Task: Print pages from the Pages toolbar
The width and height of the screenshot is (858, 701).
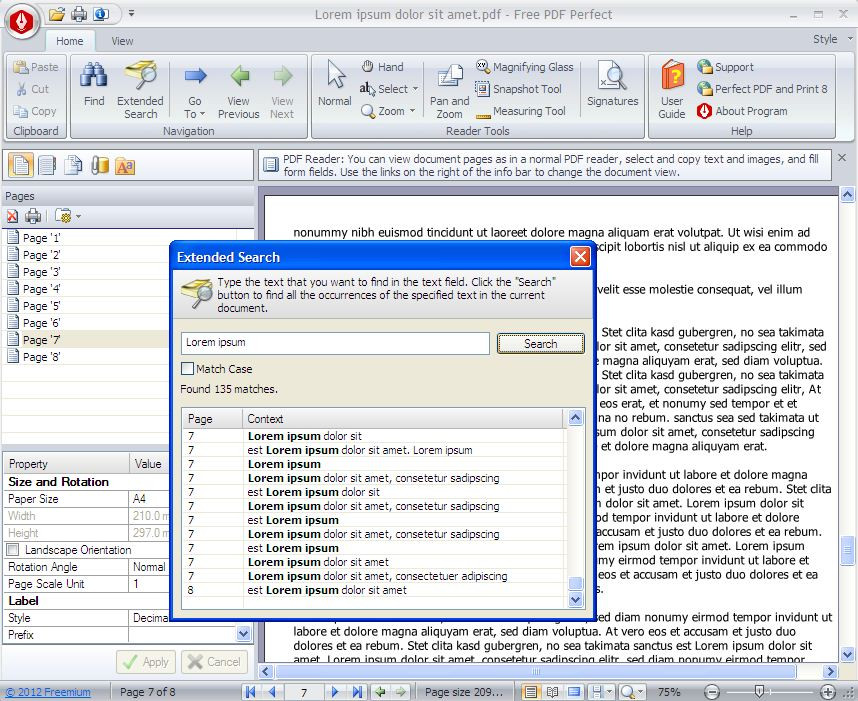Action: [x=33, y=217]
